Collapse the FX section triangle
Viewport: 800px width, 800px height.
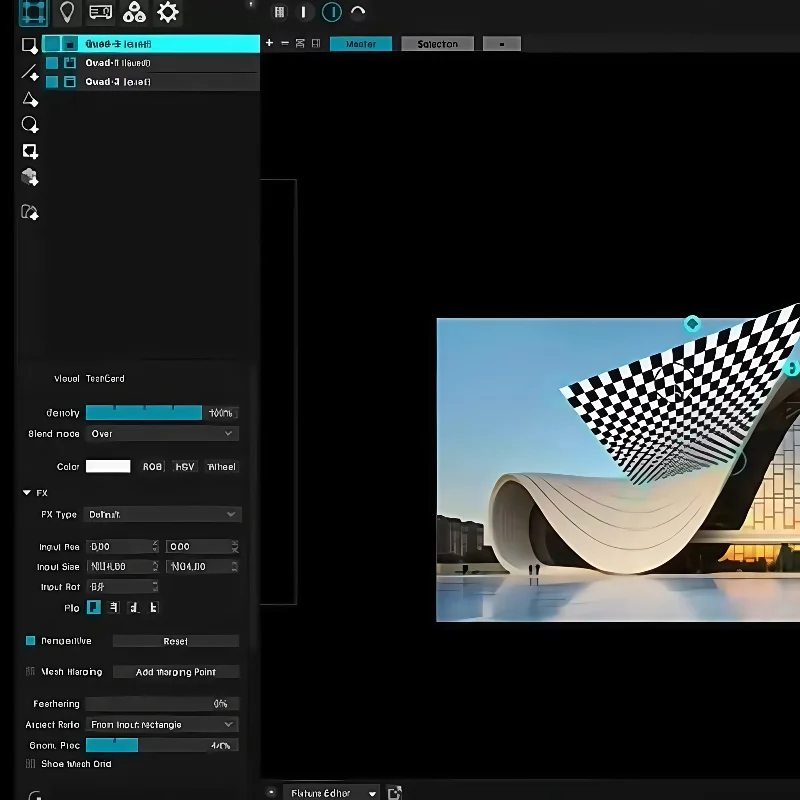pos(27,493)
